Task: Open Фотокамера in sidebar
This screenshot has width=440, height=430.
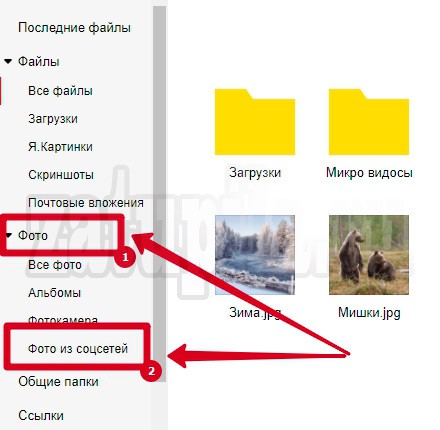Action: [x=63, y=320]
